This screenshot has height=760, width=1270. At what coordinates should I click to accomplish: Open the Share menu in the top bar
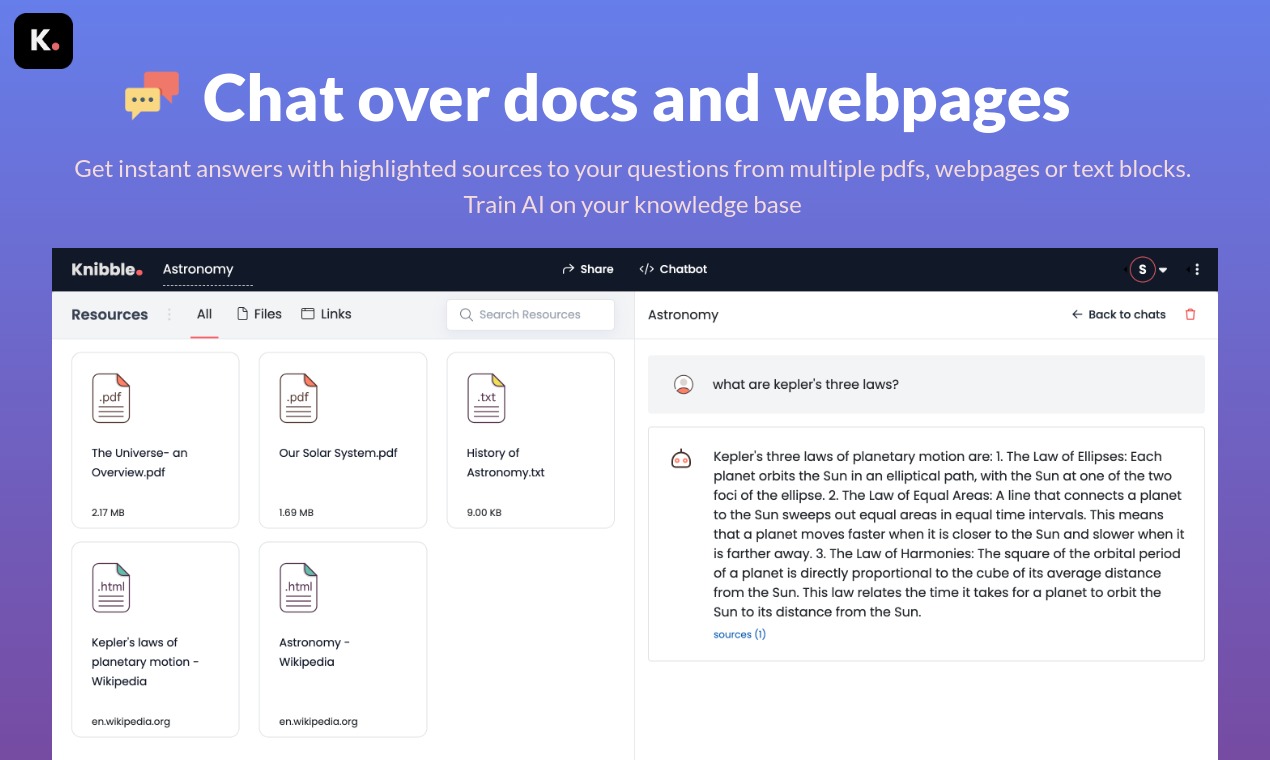click(x=587, y=269)
